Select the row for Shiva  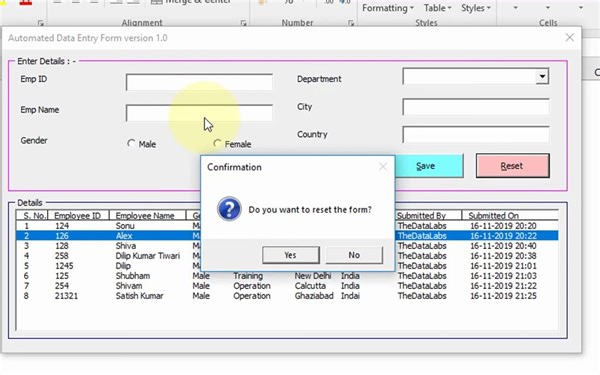click(x=287, y=246)
